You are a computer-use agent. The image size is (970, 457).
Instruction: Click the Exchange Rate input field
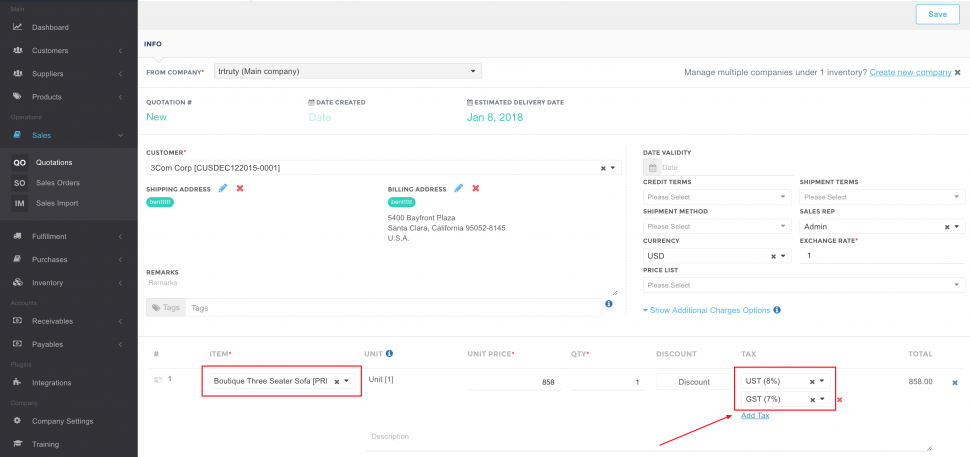coord(882,256)
